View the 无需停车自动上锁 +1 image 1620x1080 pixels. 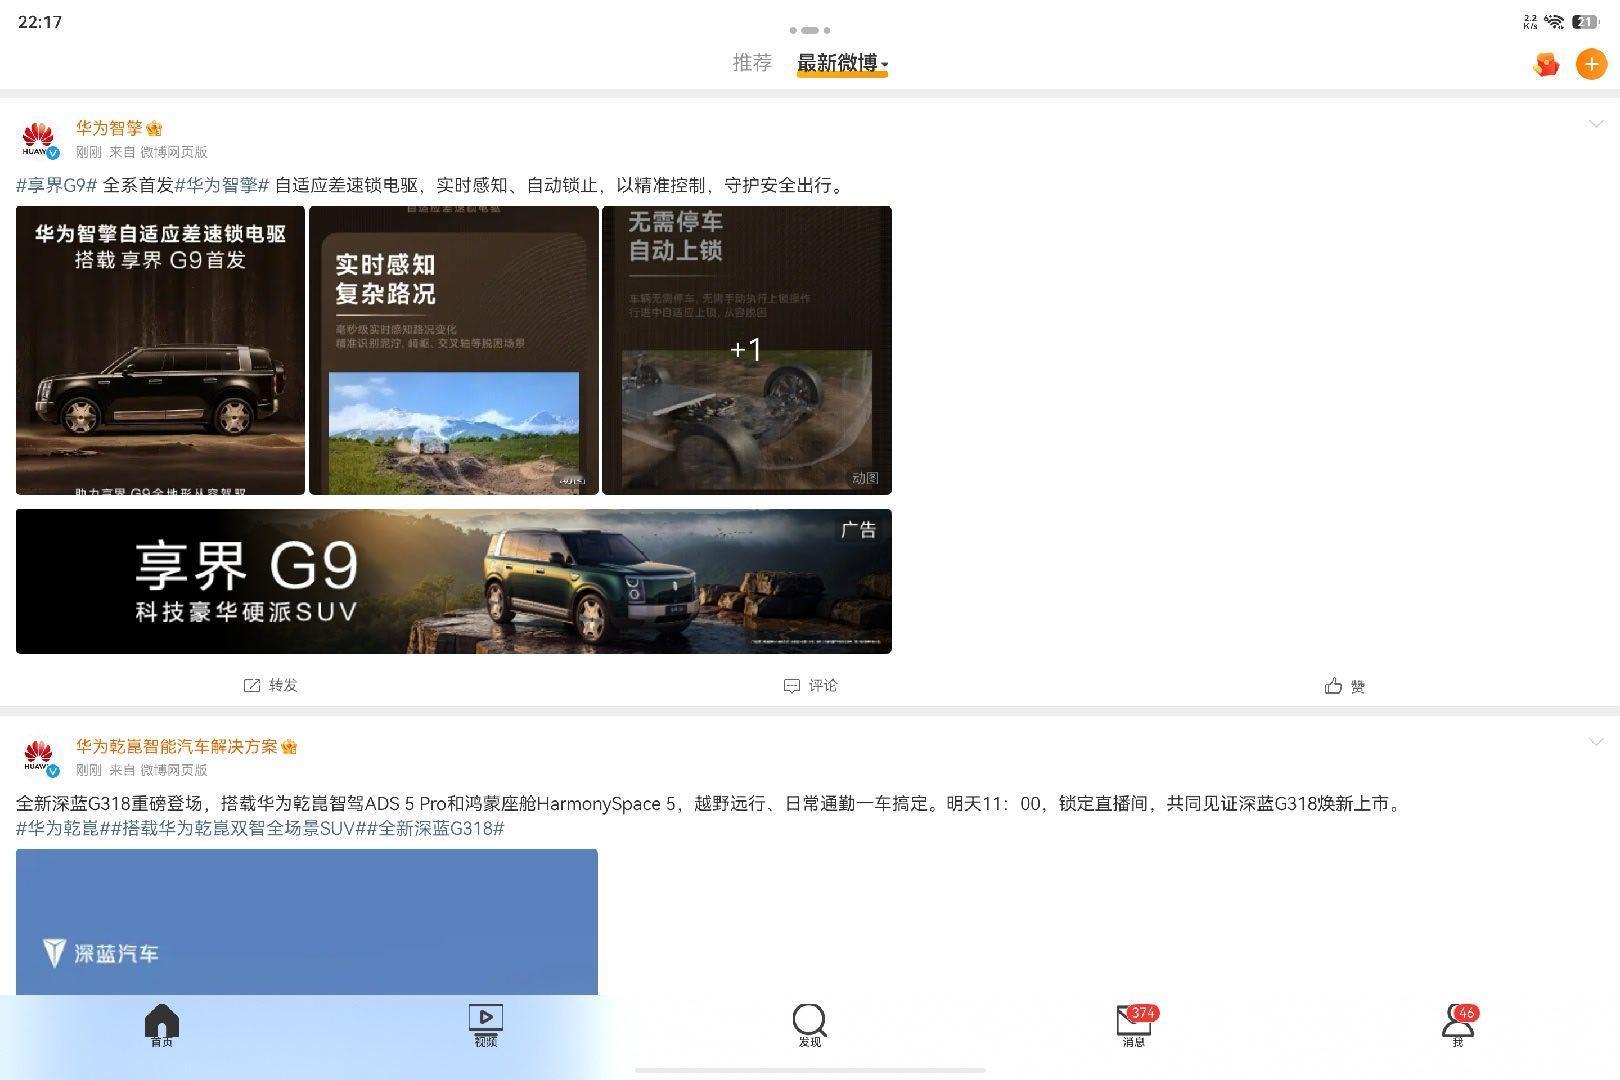tap(747, 350)
